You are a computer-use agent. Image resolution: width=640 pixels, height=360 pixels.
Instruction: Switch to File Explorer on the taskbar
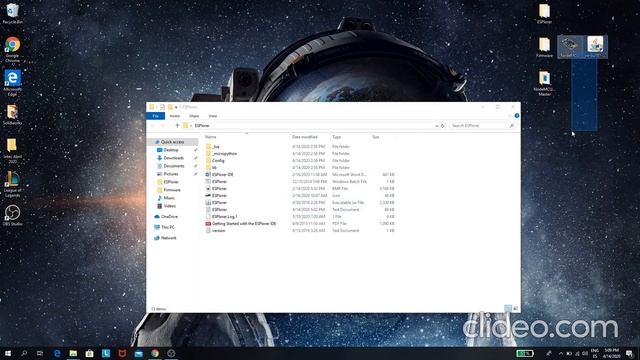click(x=73, y=353)
